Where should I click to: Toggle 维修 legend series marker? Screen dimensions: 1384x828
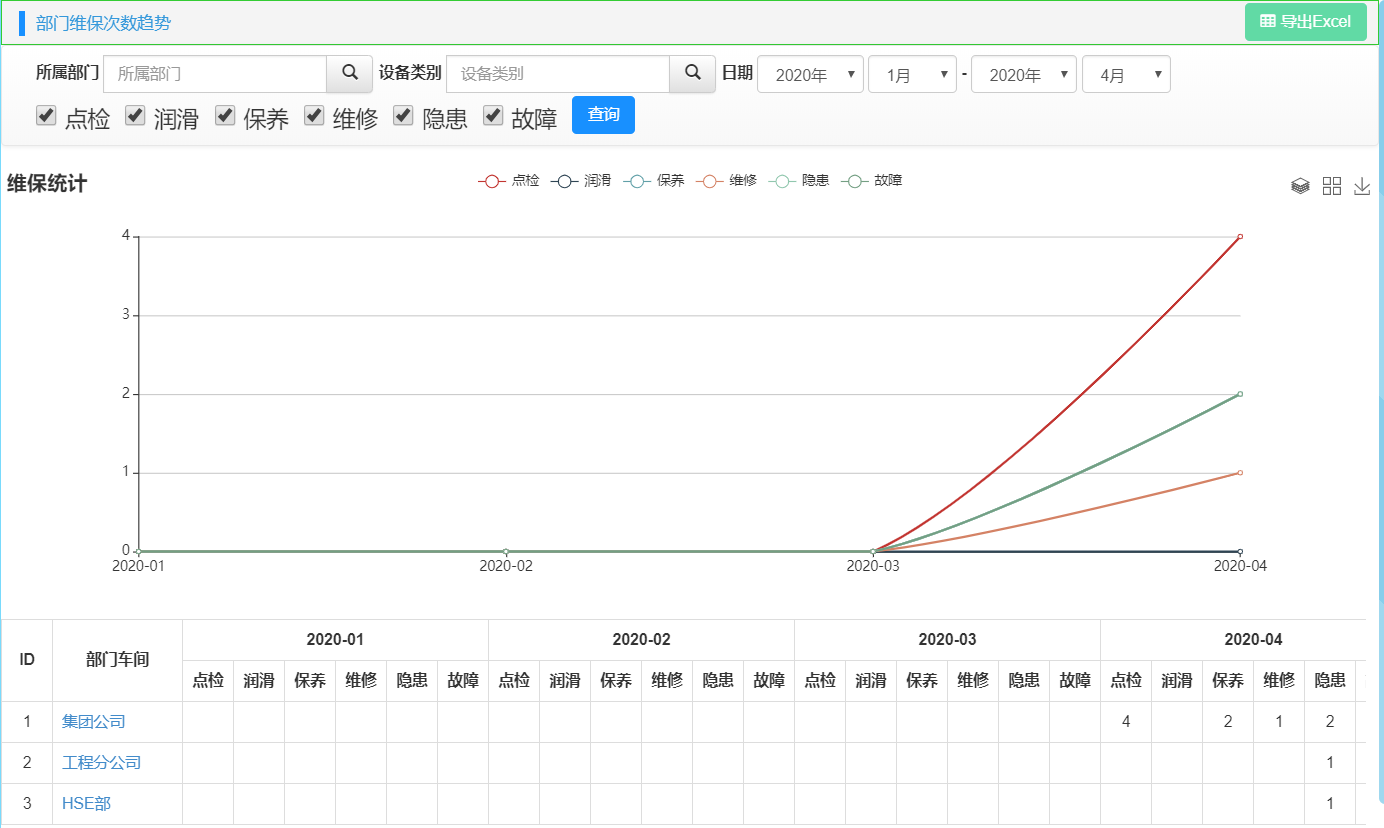pyautogui.click(x=708, y=181)
